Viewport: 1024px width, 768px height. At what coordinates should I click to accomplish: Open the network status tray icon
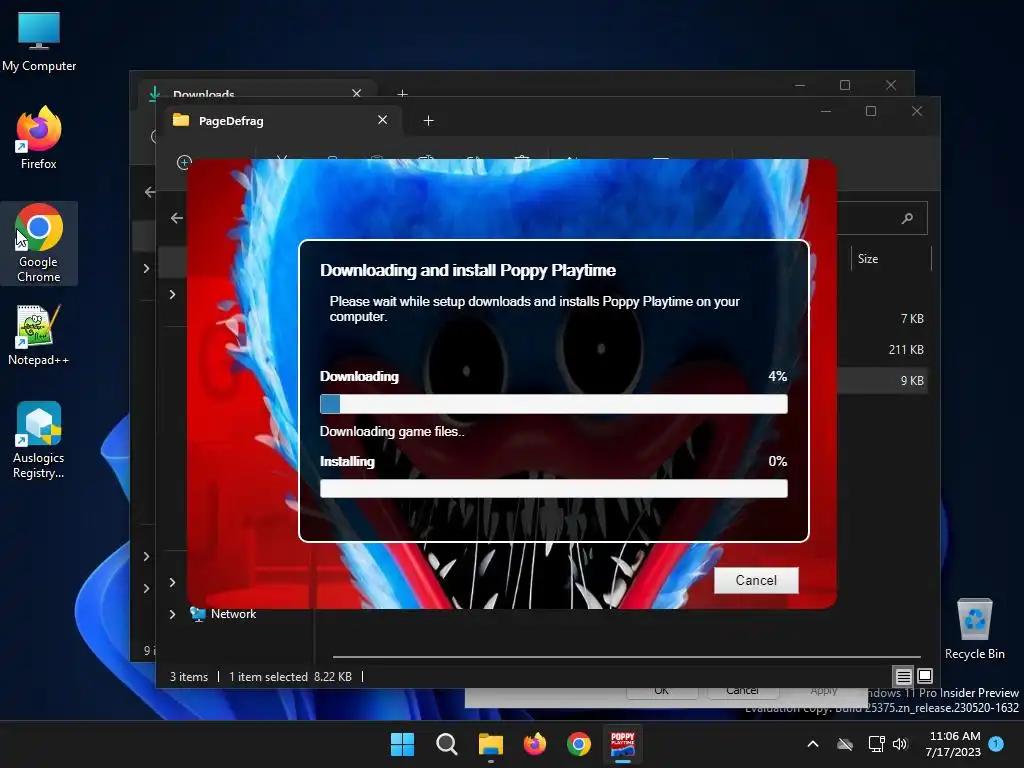pos(876,744)
